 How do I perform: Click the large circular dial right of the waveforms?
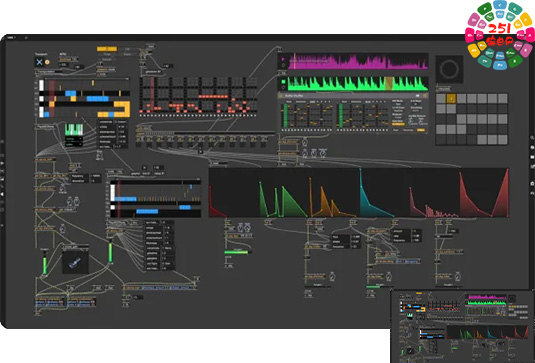pos(449,69)
